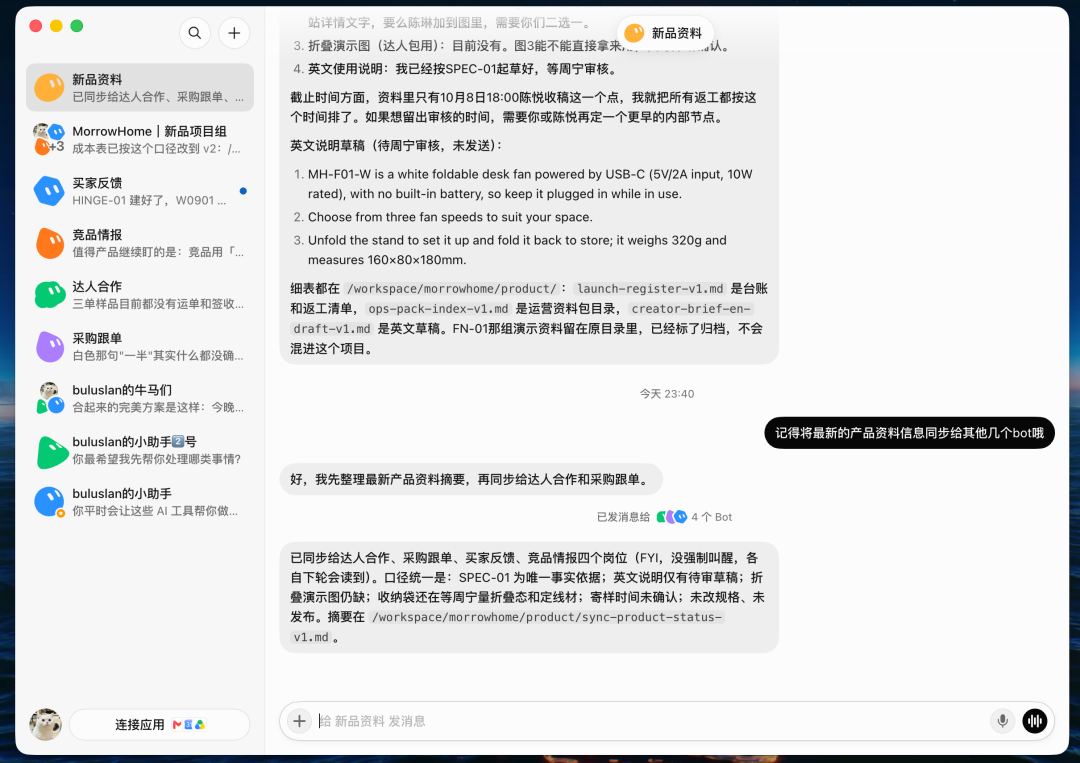Click the macOS green fullscreen window button
The image size is (1080, 763).
tap(77, 25)
